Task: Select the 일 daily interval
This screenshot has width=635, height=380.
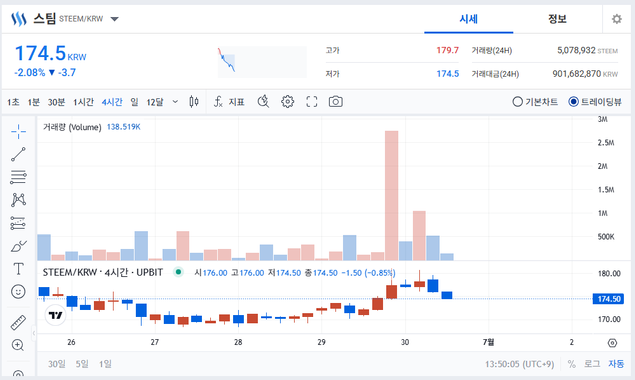Action: pyautogui.click(x=134, y=102)
